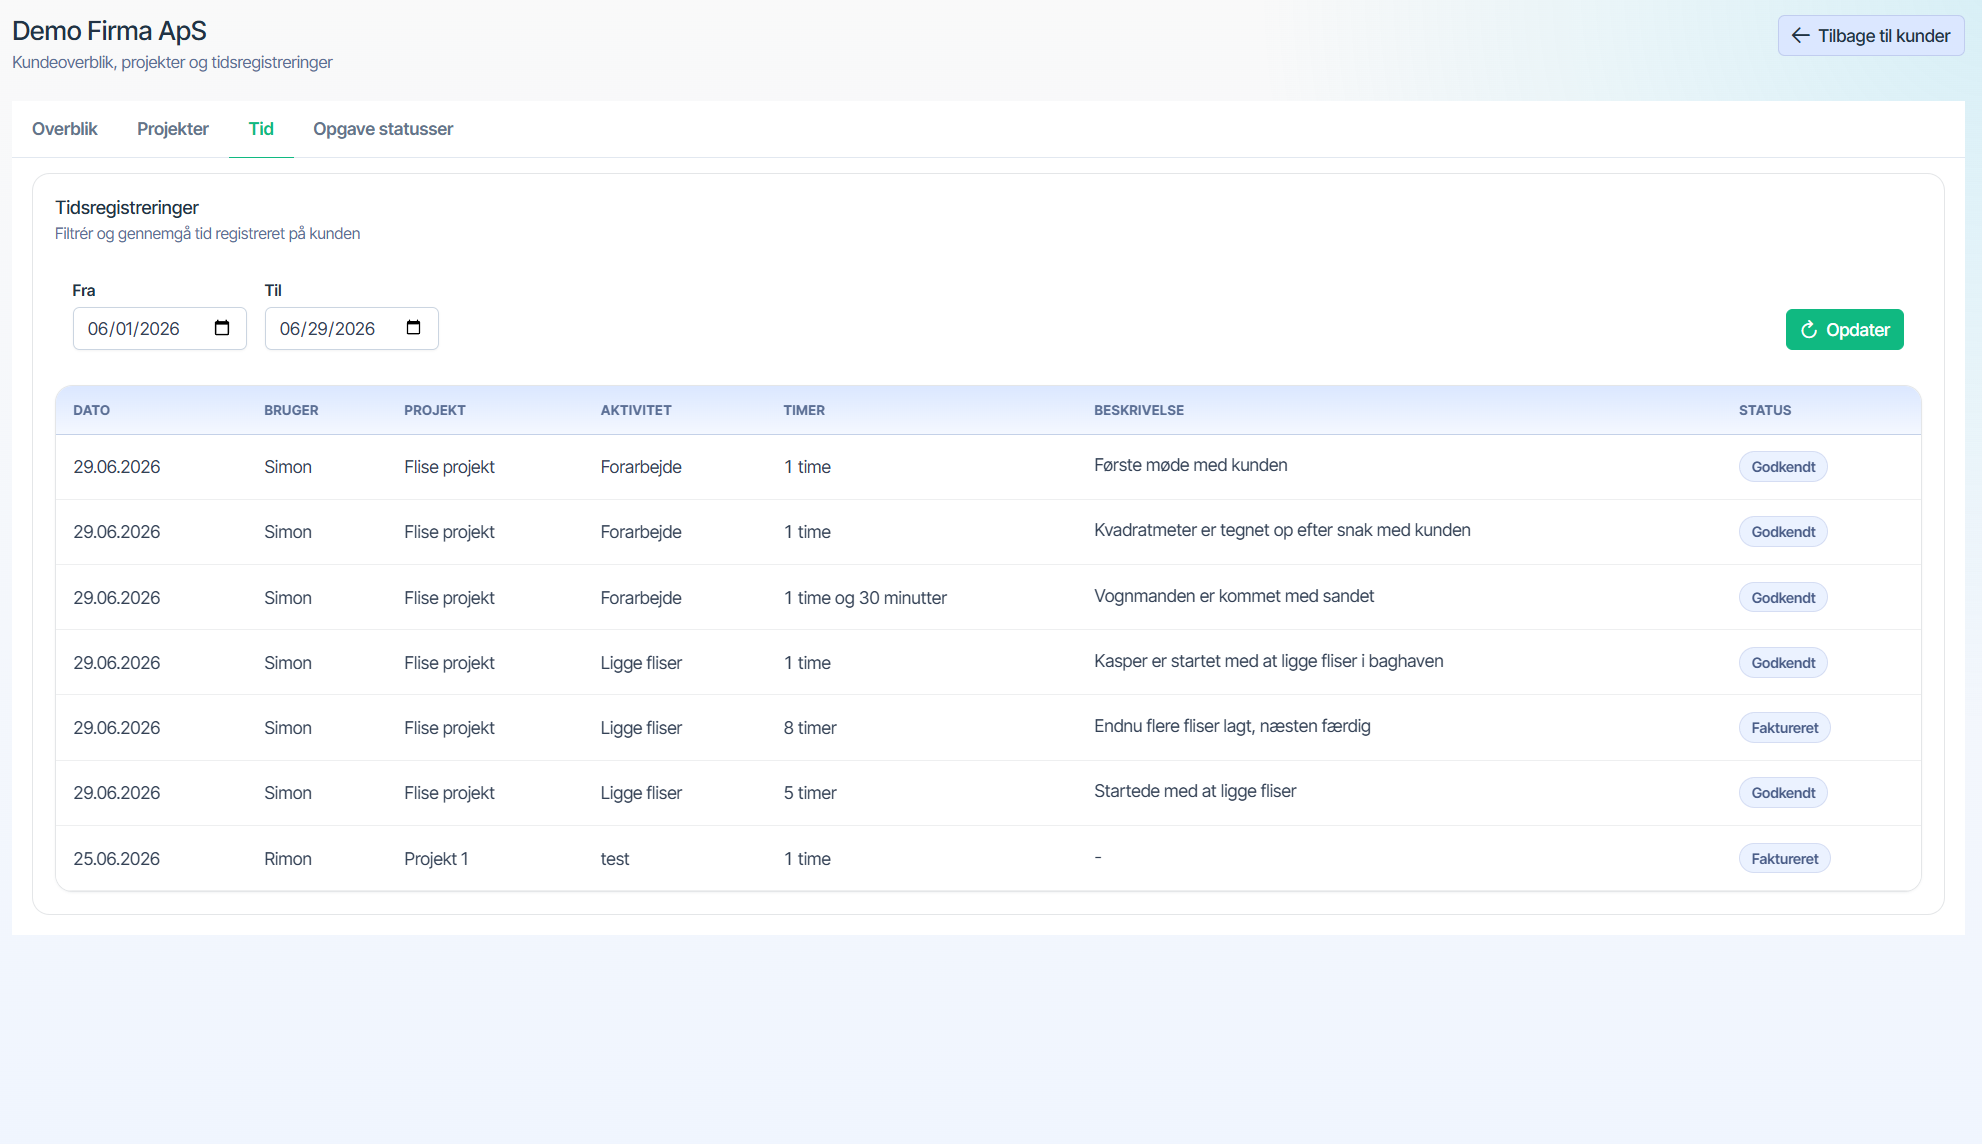
Task: Click the Til date input showing 06/29/2026
Action: point(352,329)
